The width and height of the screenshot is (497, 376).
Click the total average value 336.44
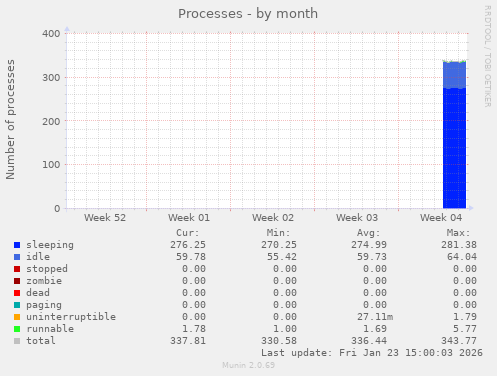point(369,341)
